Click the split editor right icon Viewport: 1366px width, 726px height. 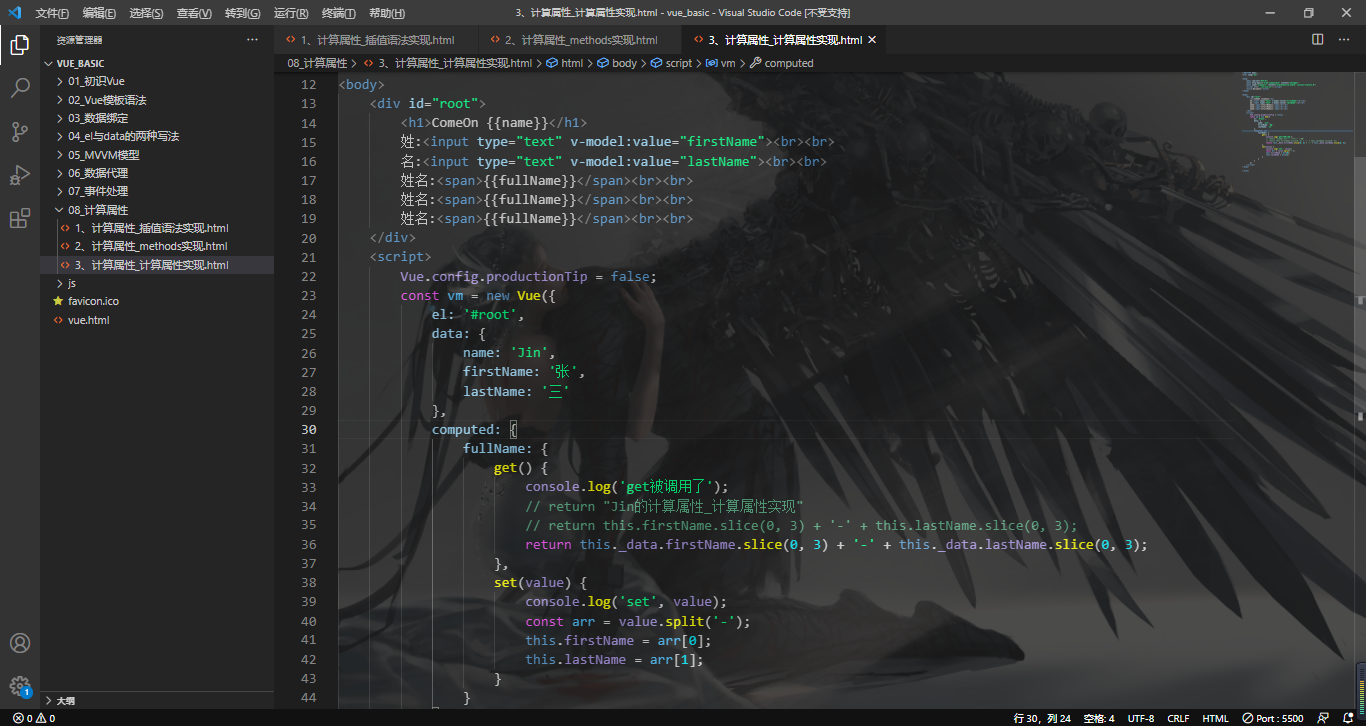pos(1318,39)
